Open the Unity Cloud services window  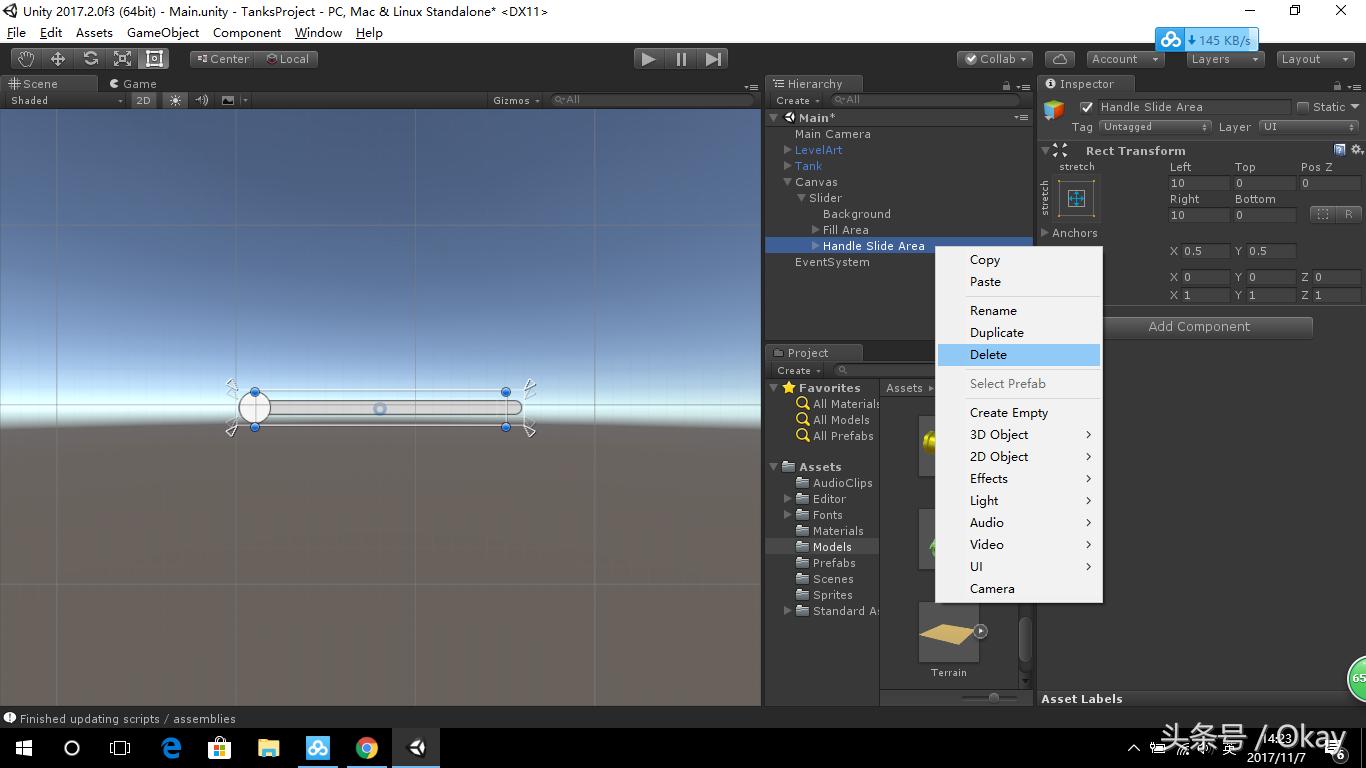(1059, 58)
